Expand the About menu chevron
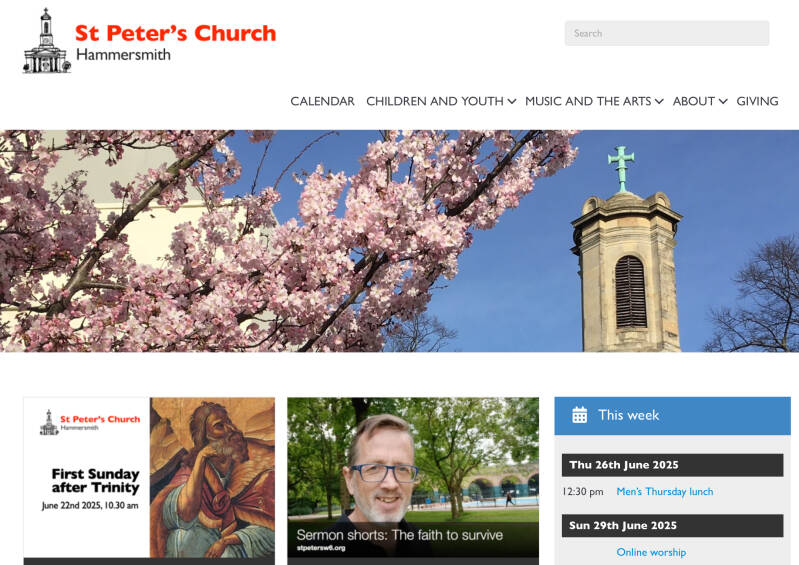The width and height of the screenshot is (799, 565). point(723,101)
